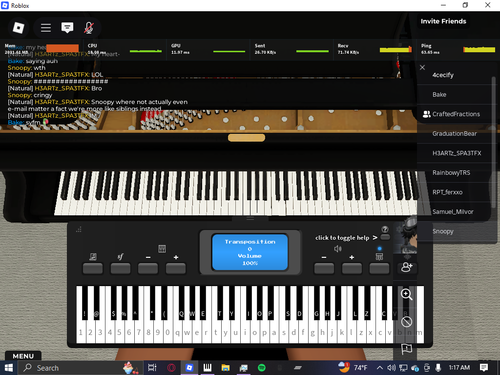Click the sf (sforzando) button on panel

click(120, 268)
